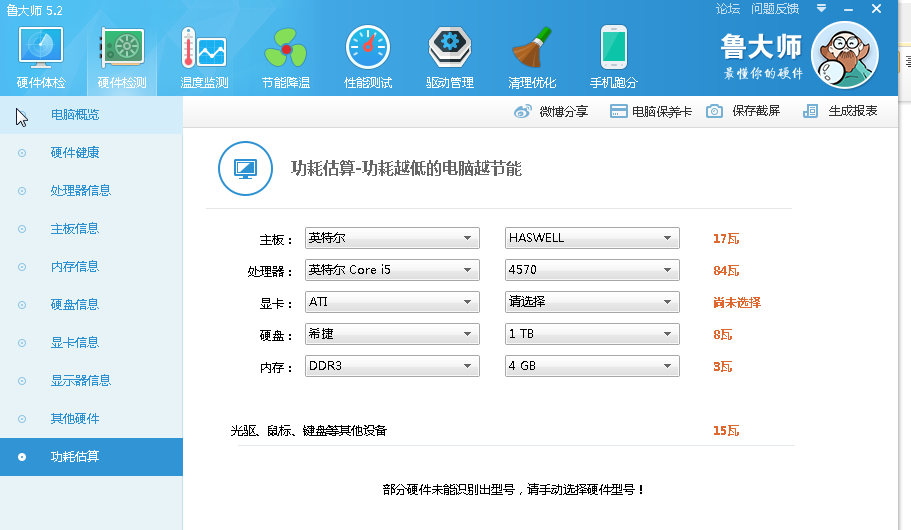
Task: Open the 节能降温 fan icon
Action: click(286, 50)
